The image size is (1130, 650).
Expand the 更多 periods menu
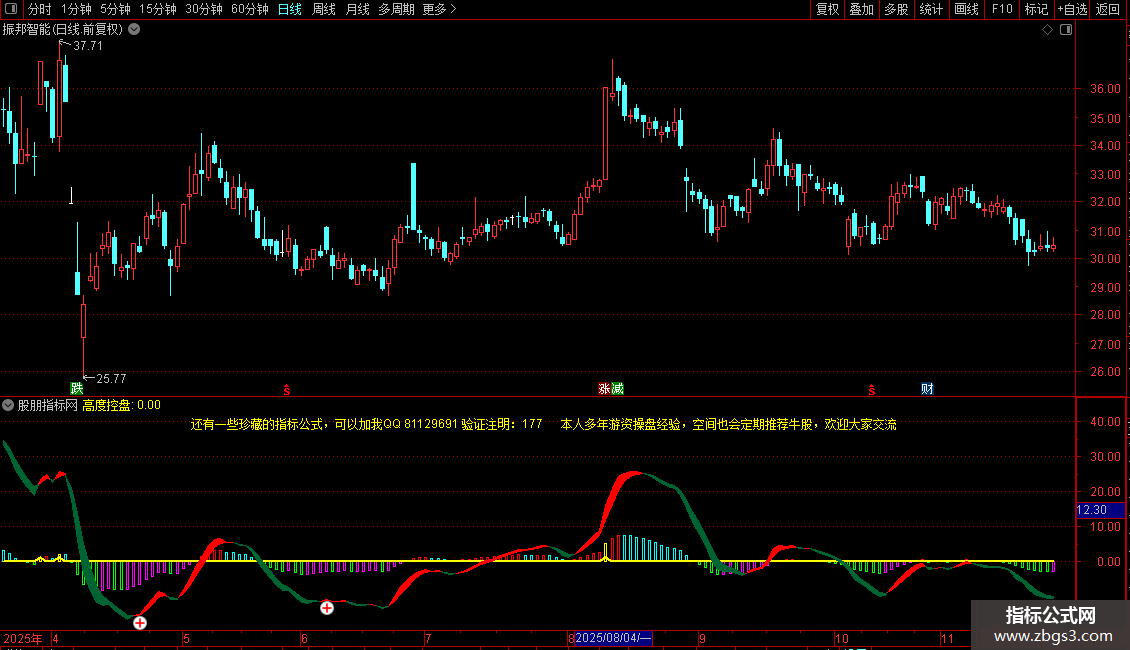[439, 9]
